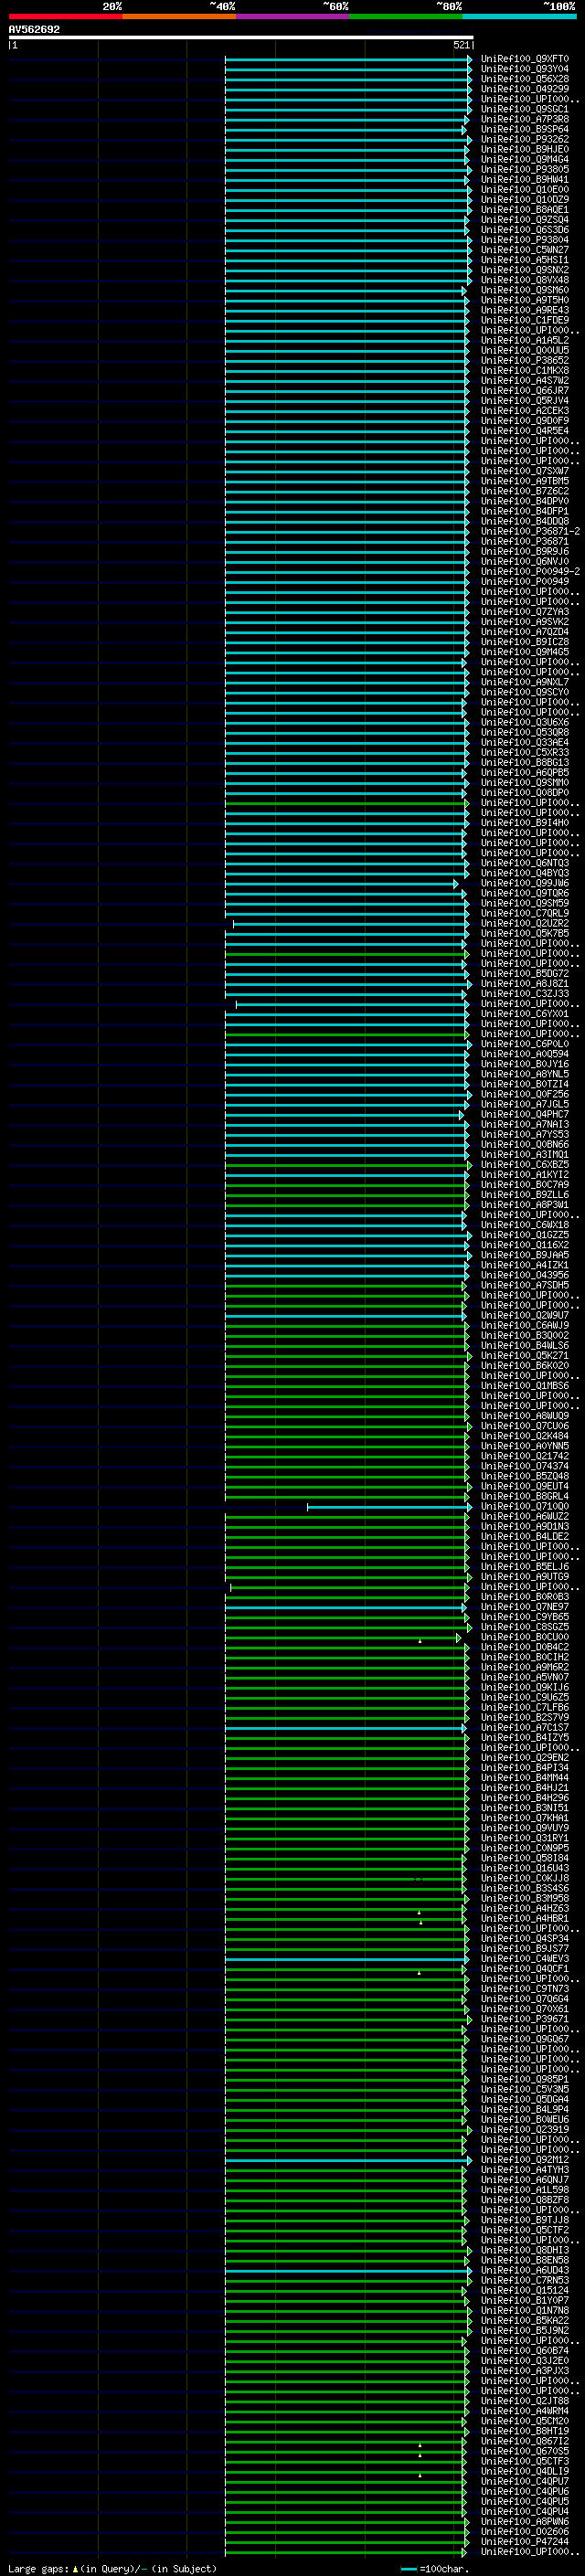Select the UniRef100_Q10E00 label
The image size is (585, 2576).
(524, 189)
